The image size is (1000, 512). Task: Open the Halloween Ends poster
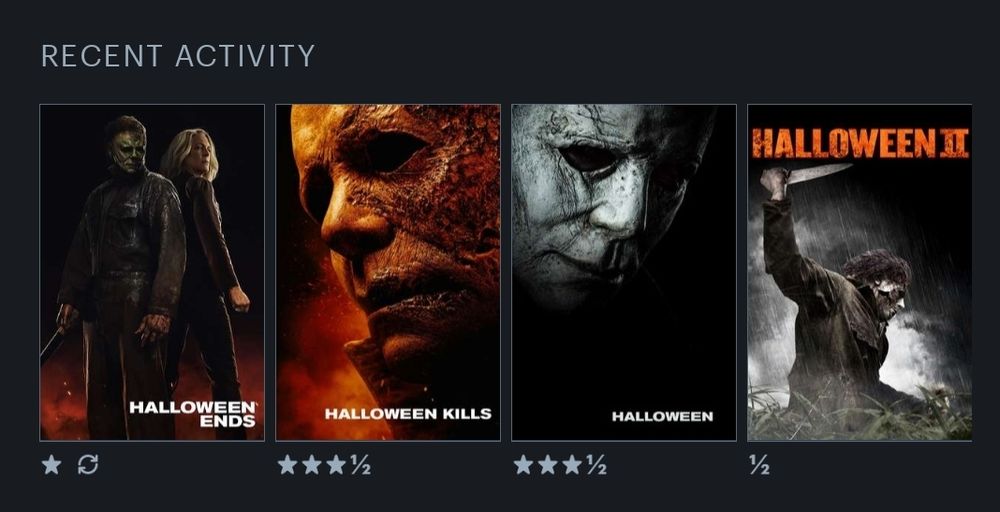pos(152,272)
